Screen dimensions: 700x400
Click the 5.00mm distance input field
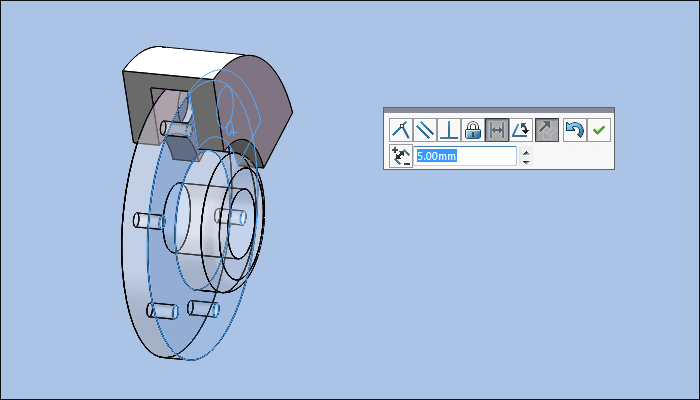point(465,156)
